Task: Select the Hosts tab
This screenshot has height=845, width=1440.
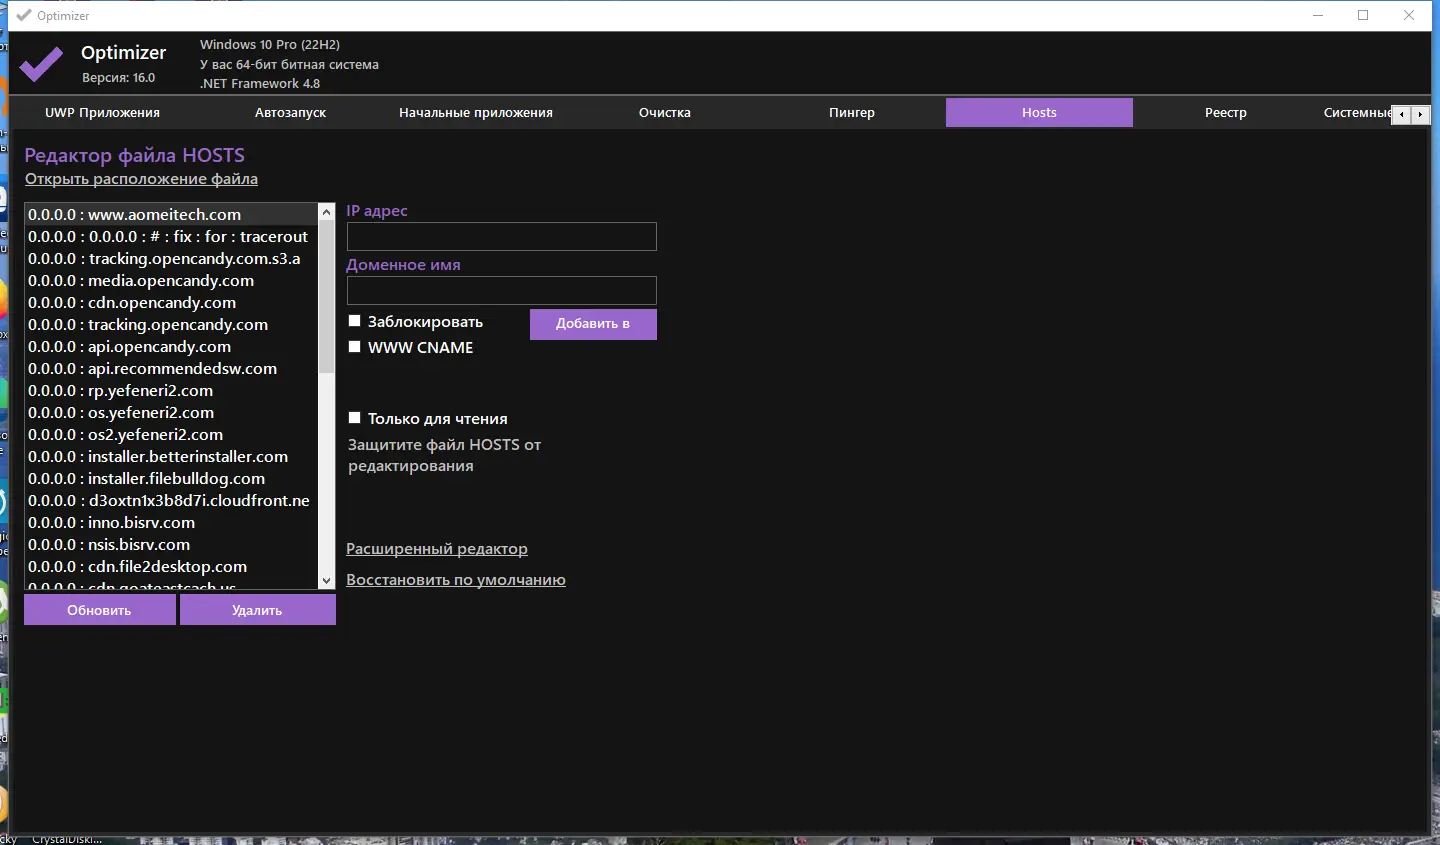Action: click(x=1039, y=113)
